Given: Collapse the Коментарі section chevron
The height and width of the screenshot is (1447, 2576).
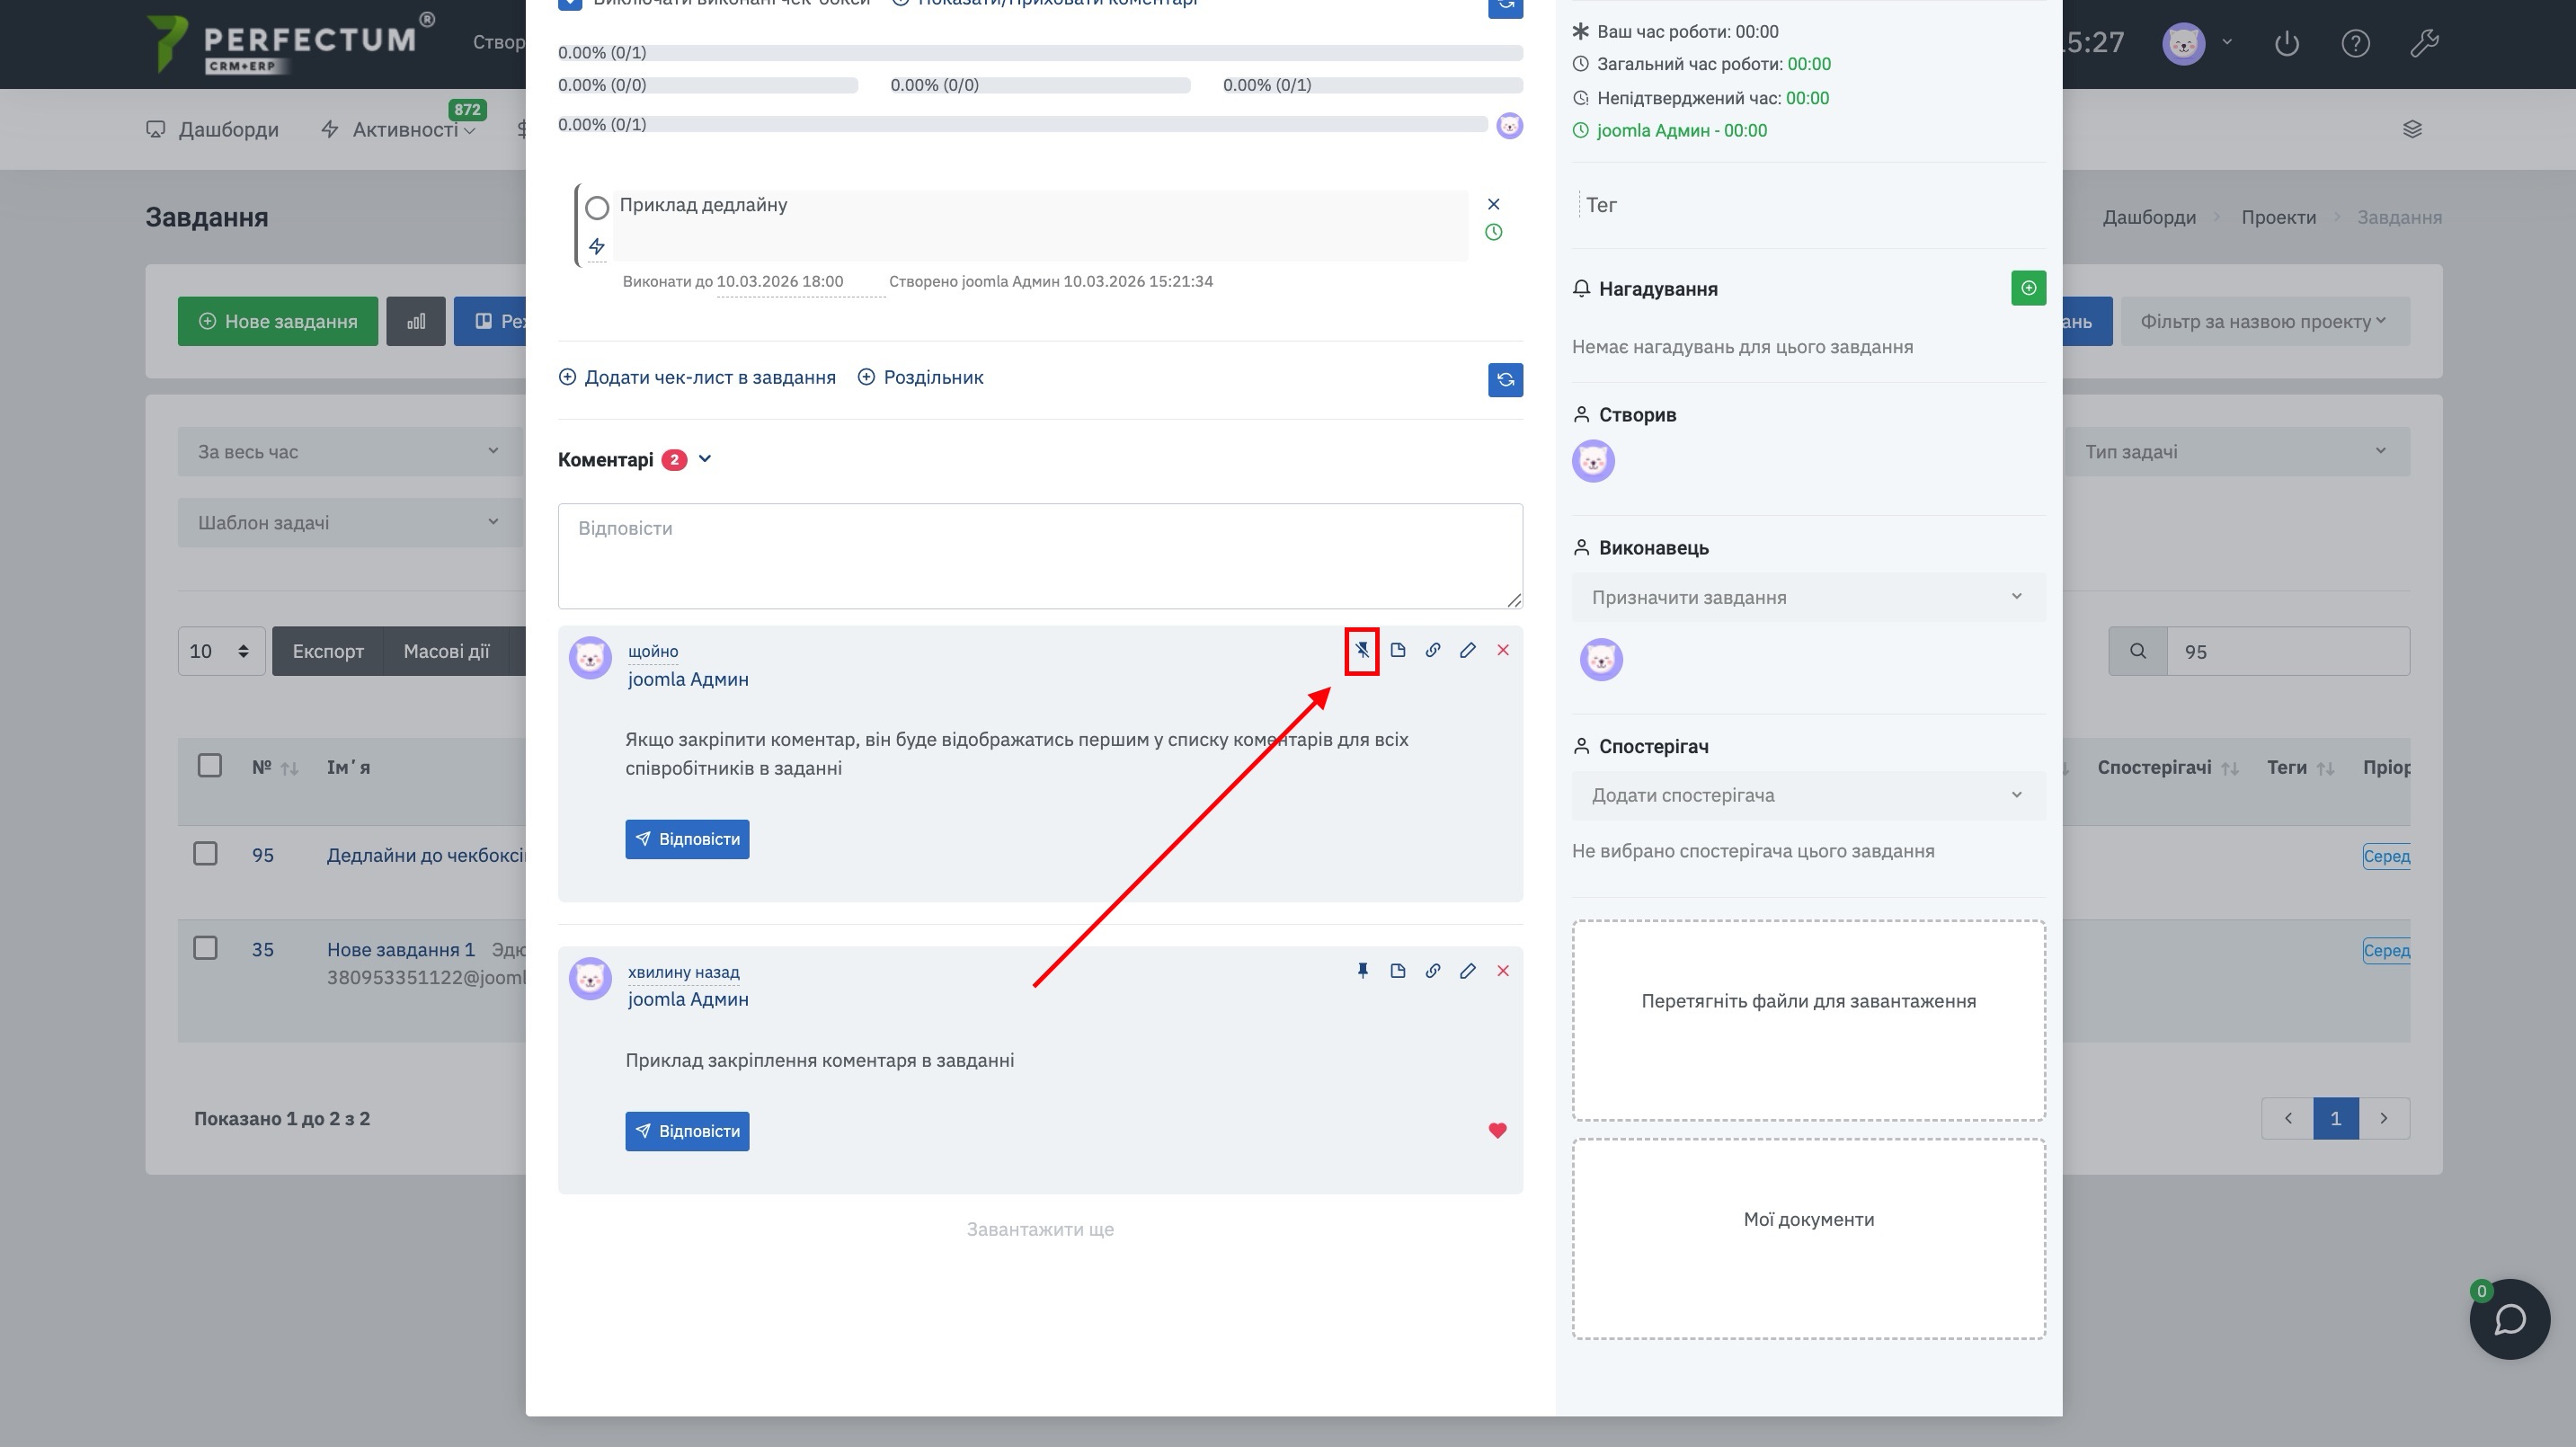Looking at the screenshot, I should click(x=705, y=459).
